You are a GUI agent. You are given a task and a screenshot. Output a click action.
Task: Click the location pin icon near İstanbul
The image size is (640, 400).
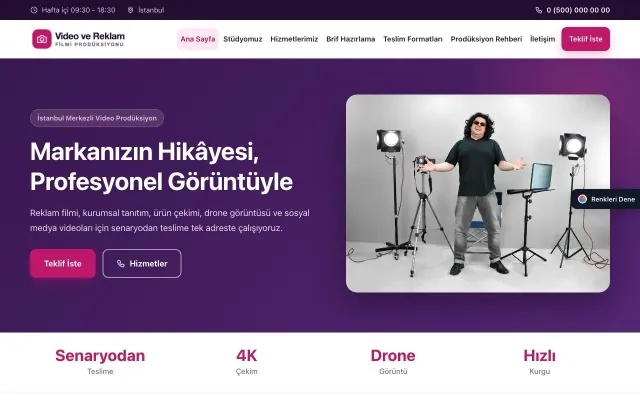coord(130,10)
